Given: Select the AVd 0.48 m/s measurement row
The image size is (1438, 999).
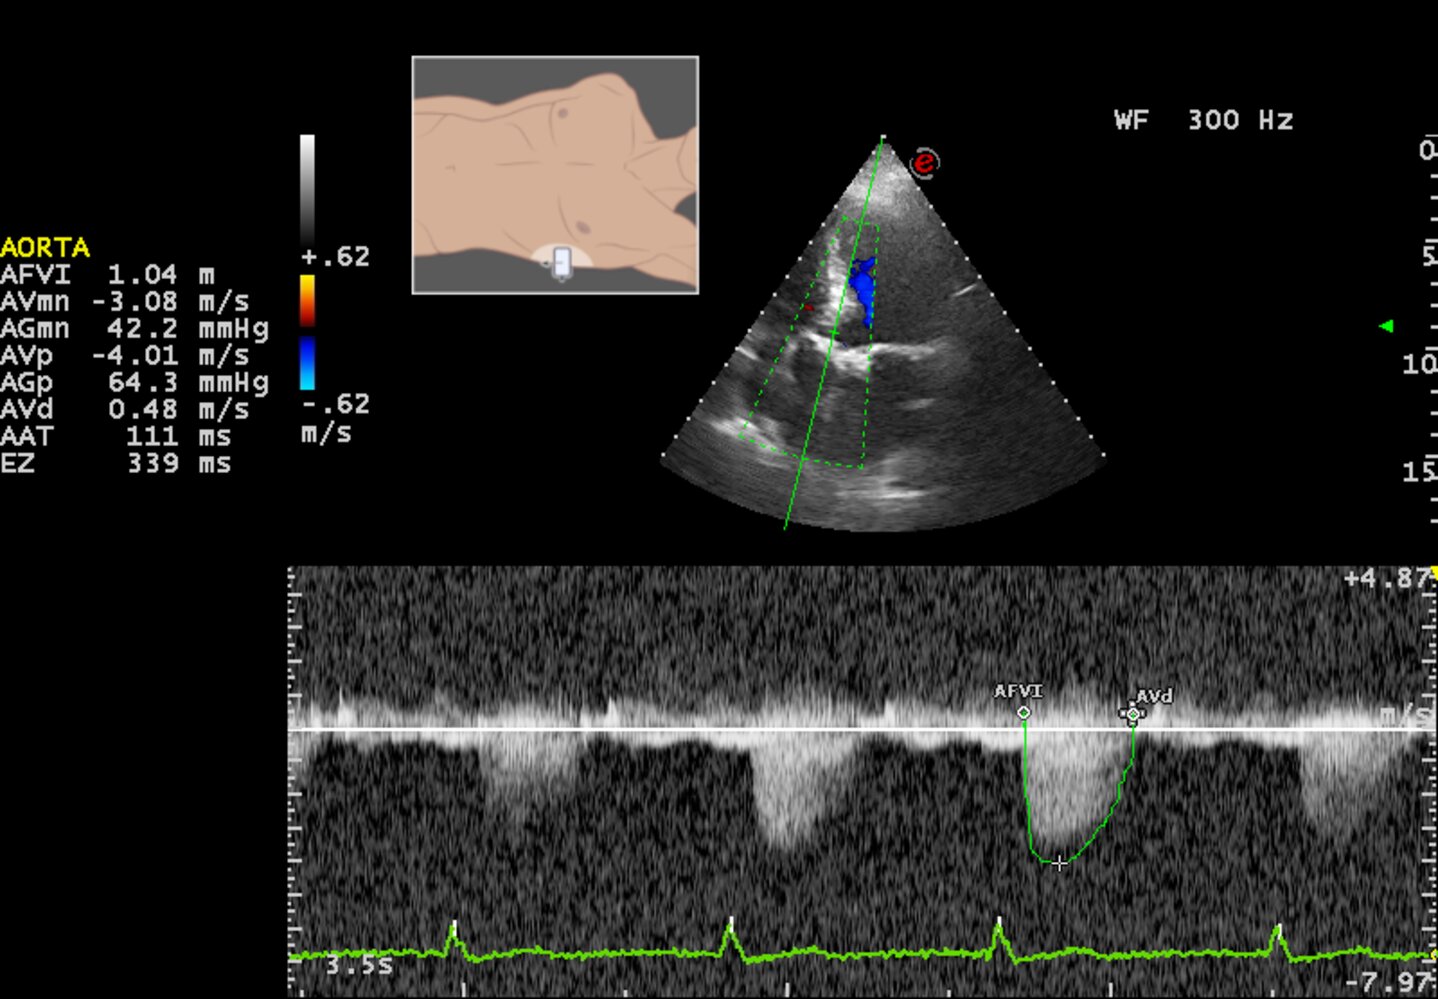Looking at the screenshot, I should (x=125, y=409).
